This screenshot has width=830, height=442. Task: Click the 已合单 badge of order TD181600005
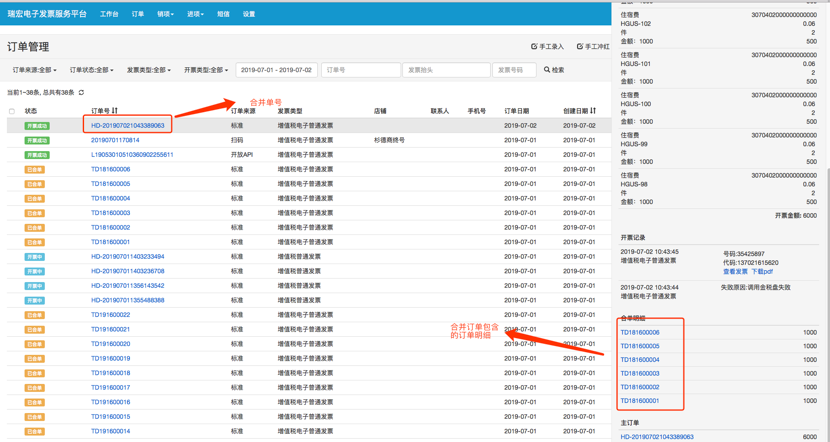(x=34, y=184)
